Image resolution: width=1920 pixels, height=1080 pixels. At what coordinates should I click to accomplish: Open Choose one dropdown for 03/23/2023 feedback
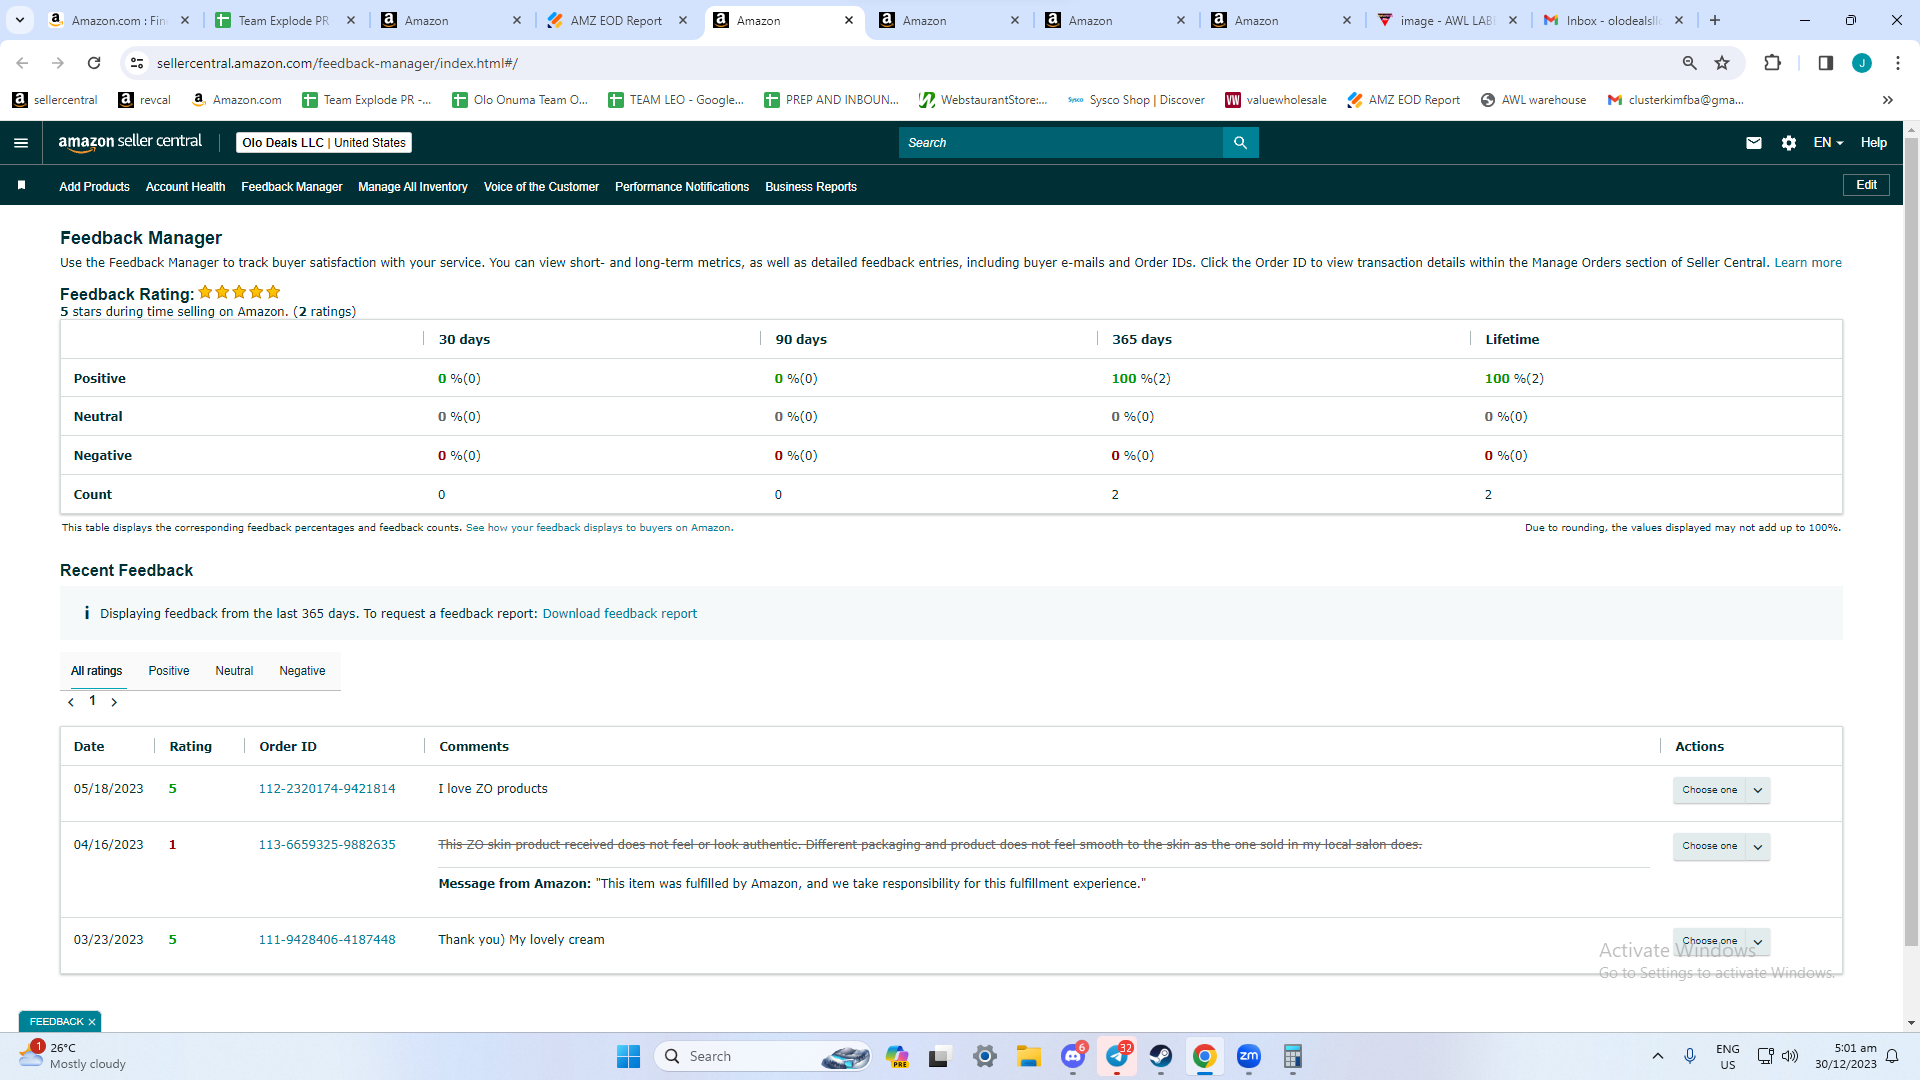coord(1721,941)
